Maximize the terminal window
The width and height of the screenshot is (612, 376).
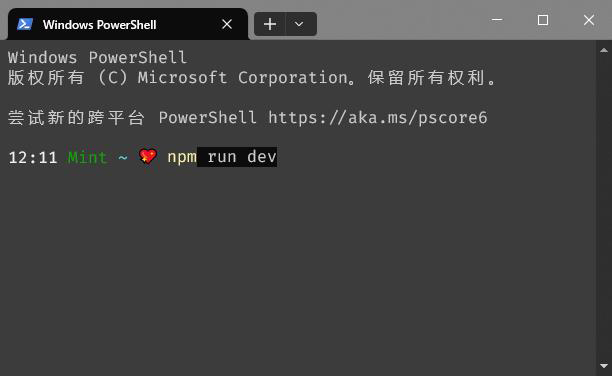click(x=543, y=20)
